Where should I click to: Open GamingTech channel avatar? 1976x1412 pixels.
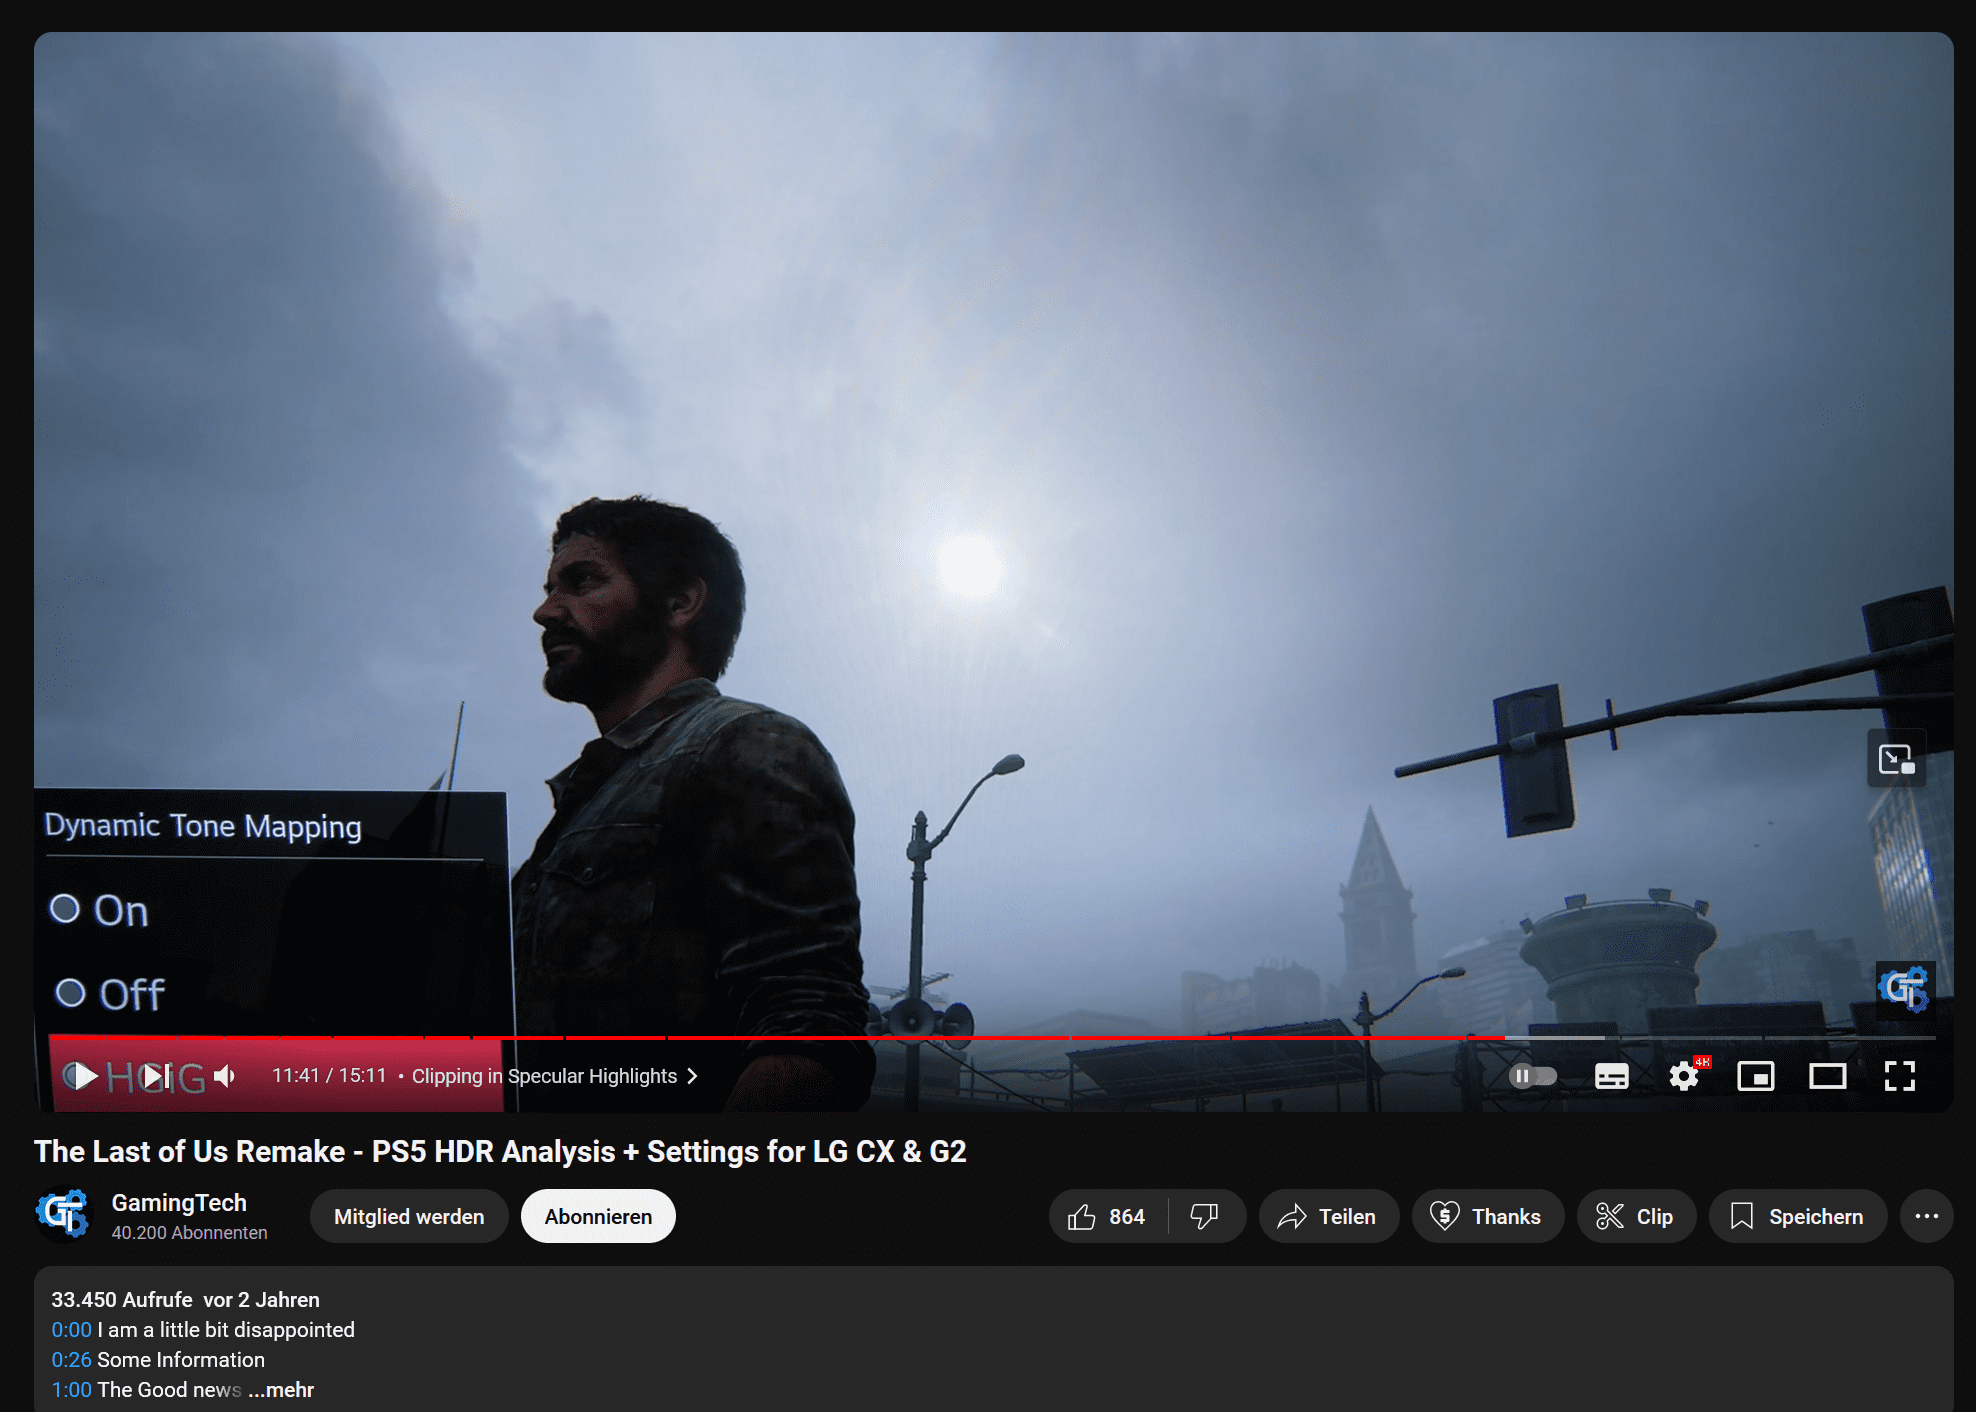tap(63, 1215)
